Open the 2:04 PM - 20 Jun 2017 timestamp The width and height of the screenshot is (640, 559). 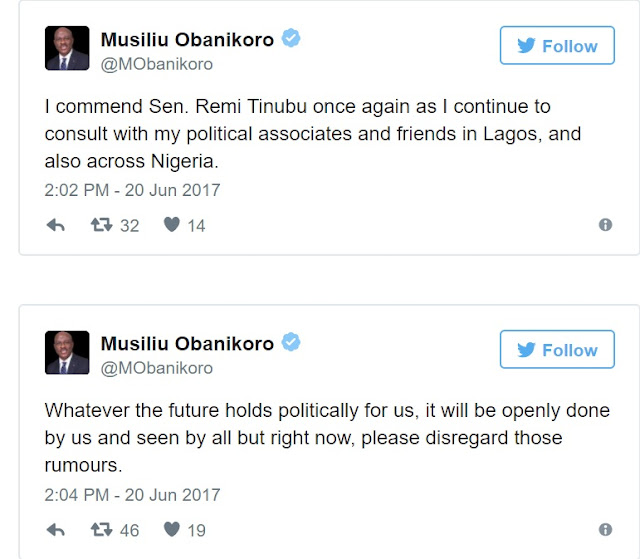(133, 494)
